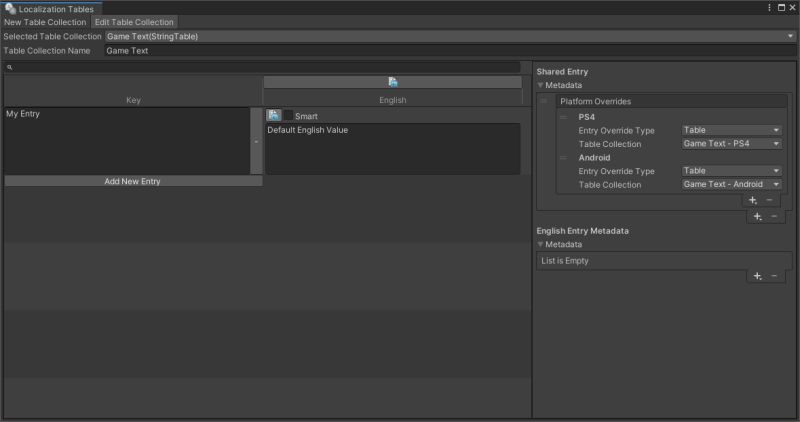Remove English Entry Metadata with minus button
This screenshot has width=800, height=422.
(774, 276)
